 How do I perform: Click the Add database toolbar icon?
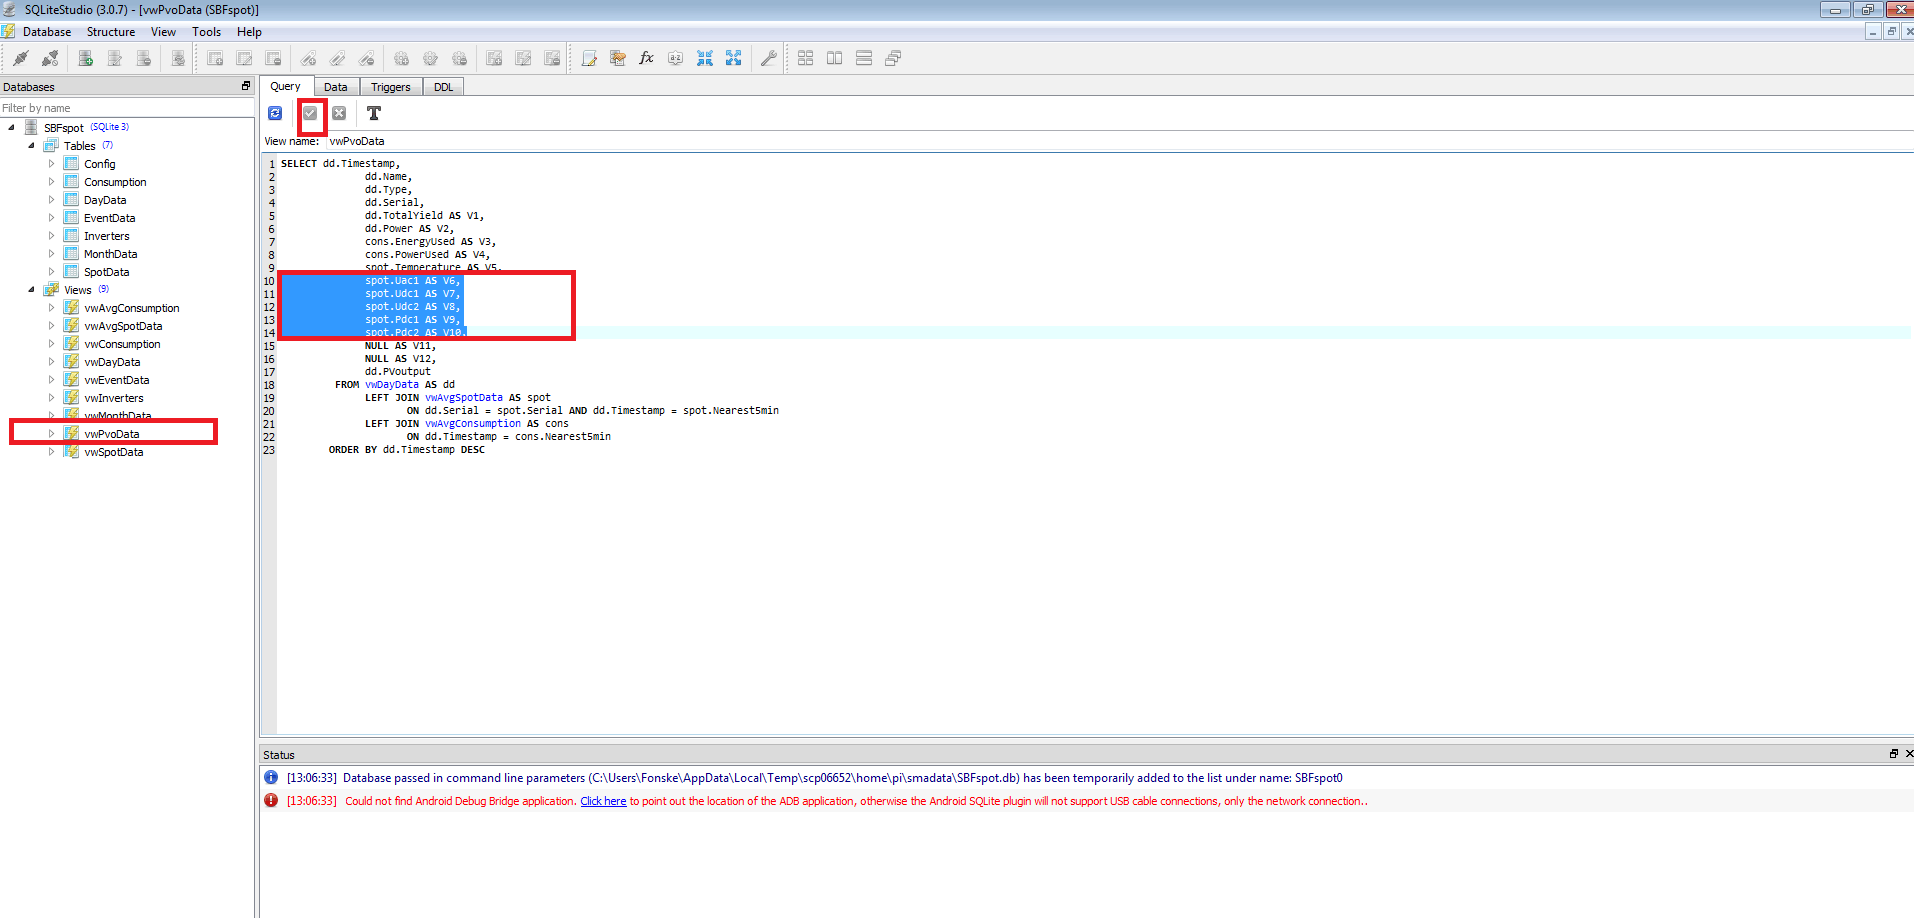[86, 58]
